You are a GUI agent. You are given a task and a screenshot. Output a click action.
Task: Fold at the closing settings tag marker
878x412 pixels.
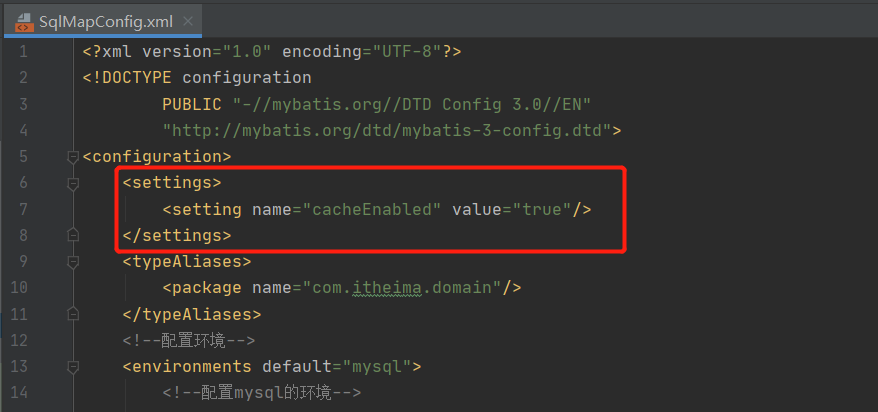(x=72, y=236)
